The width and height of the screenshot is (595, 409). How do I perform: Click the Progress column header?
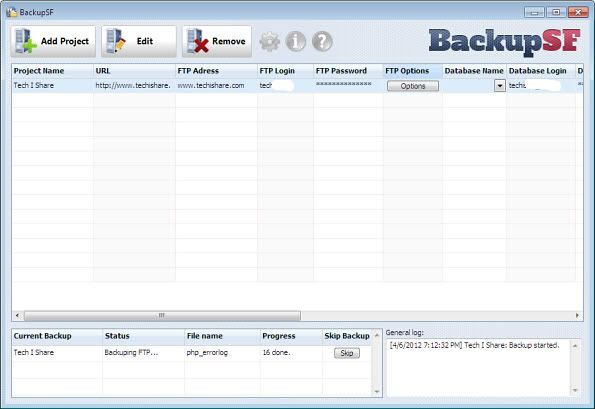291,336
